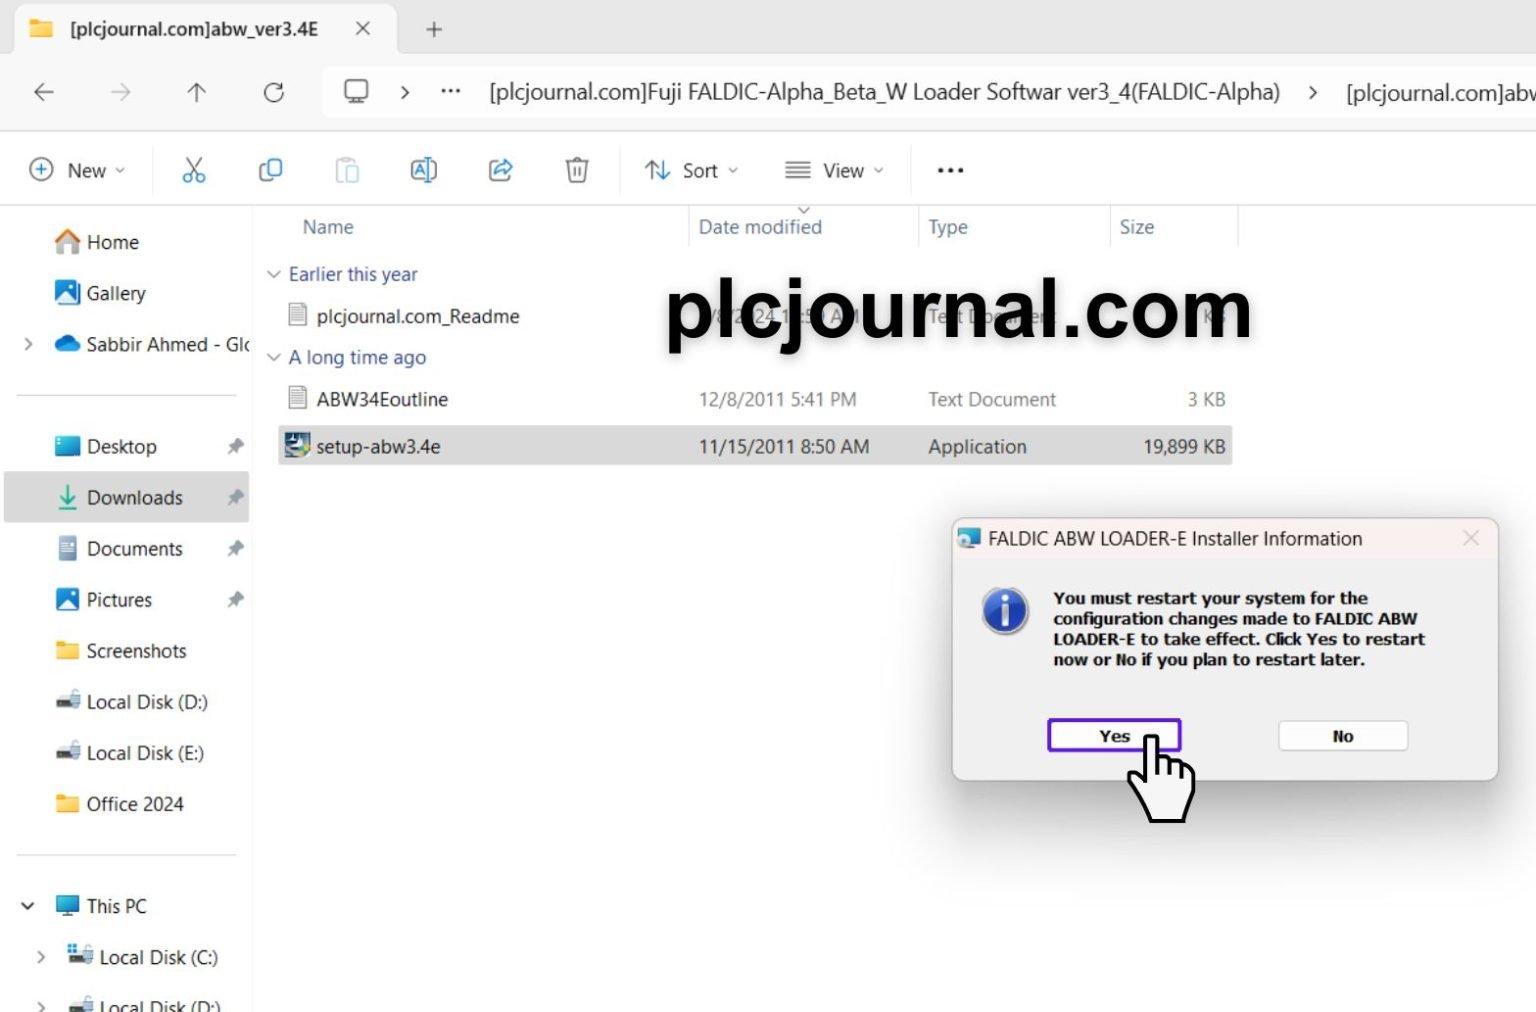Click No to restart later

coord(1342,735)
